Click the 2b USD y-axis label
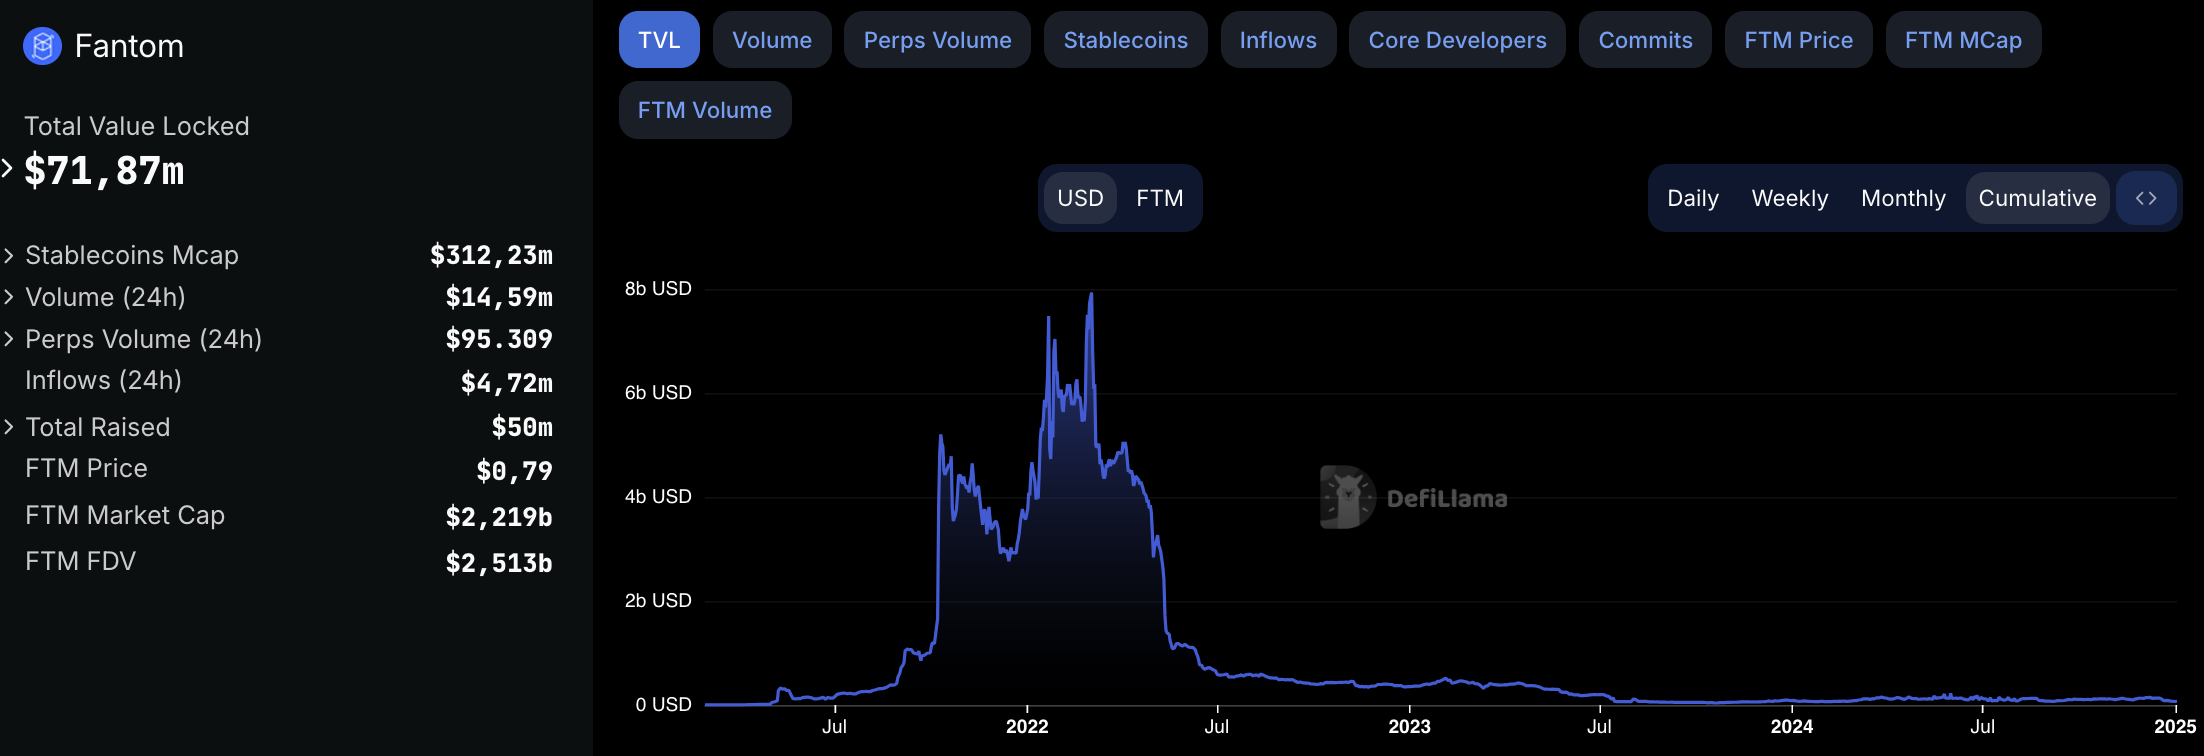2204x756 pixels. 658,601
